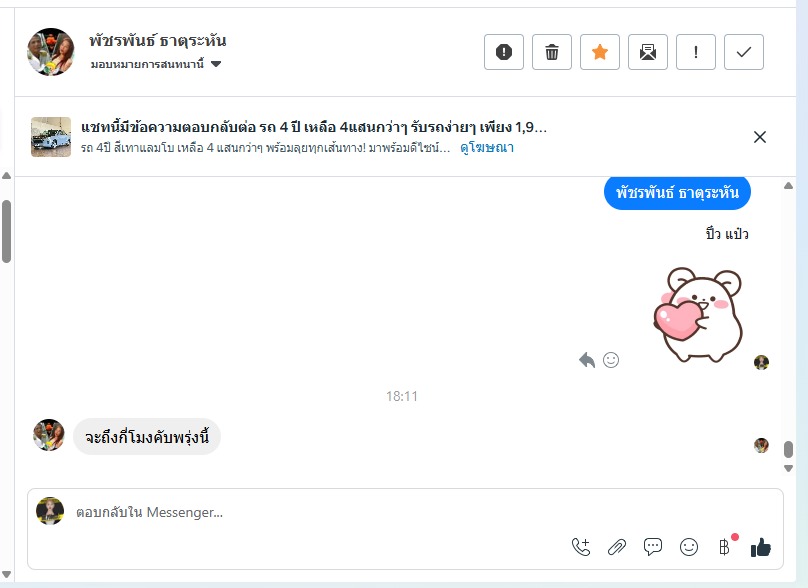
Task: Mark conversation done with checkmark button
Action: pos(744,52)
